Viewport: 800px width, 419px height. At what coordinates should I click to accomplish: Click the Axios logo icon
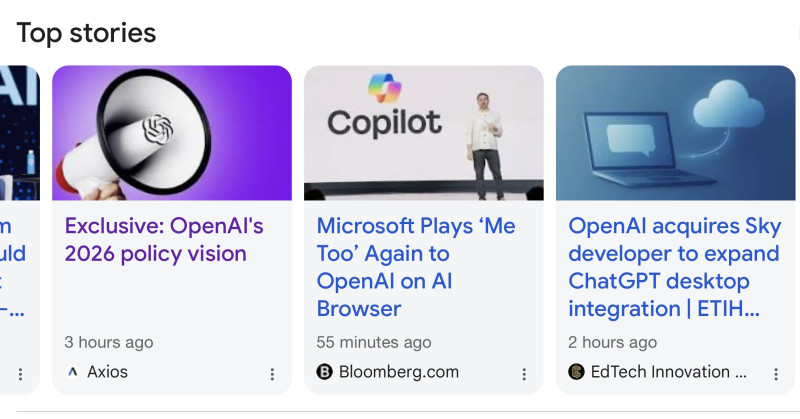click(72, 372)
